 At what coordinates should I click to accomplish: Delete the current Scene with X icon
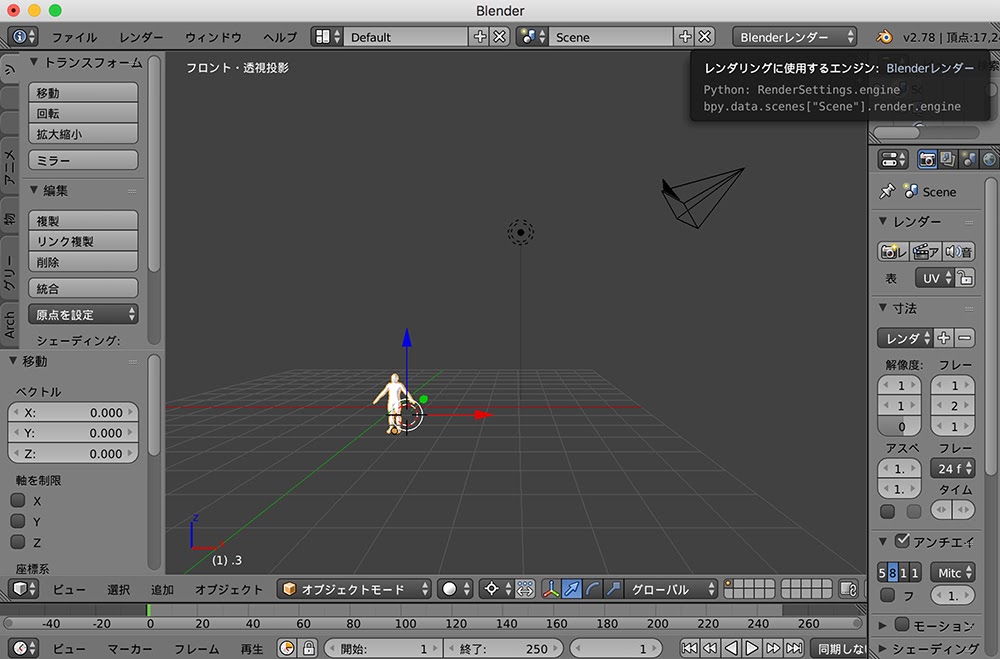point(705,37)
